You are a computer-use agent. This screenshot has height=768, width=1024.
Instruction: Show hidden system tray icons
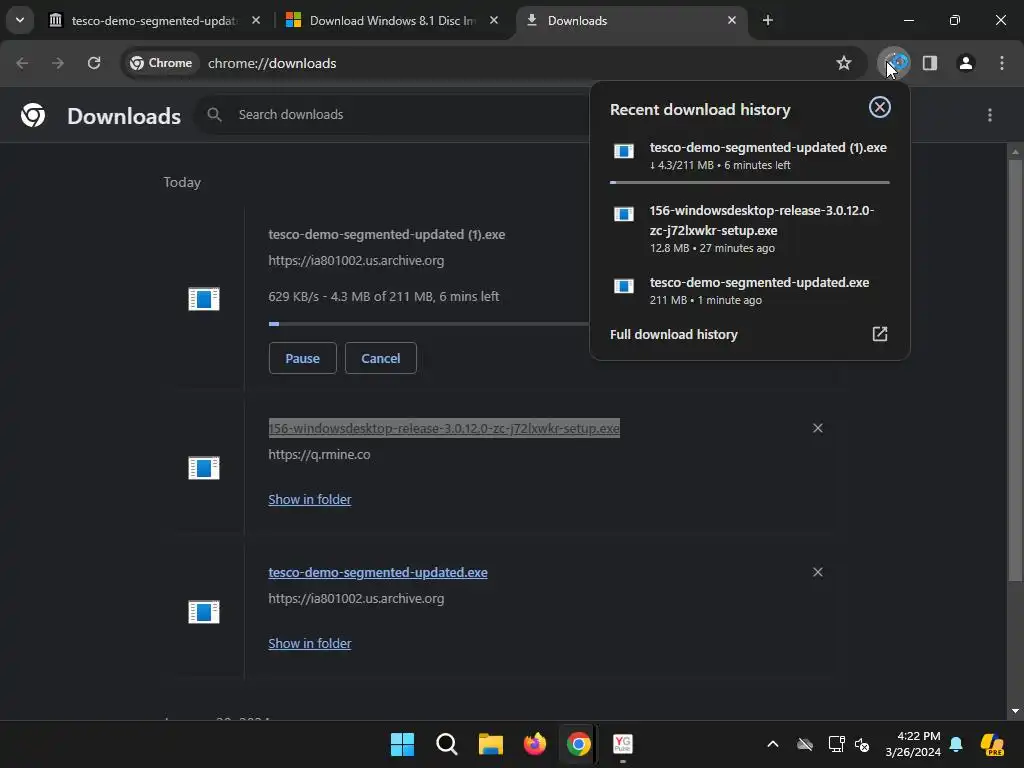[773, 744]
